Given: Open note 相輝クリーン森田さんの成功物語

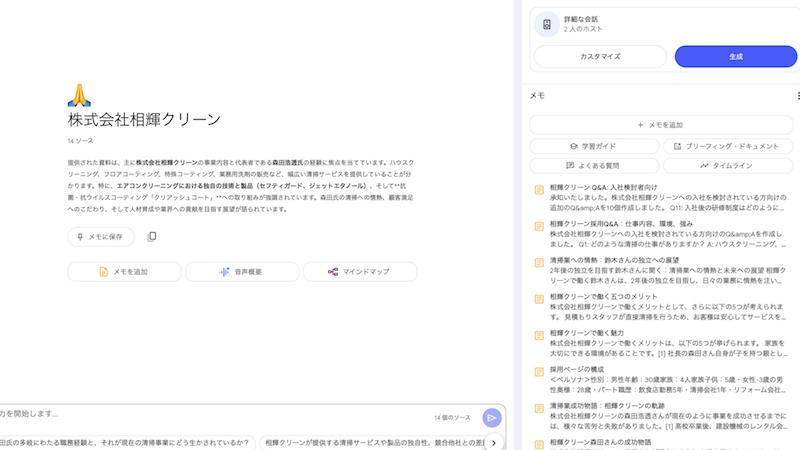Looking at the screenshot, I should tap(661, 443).
